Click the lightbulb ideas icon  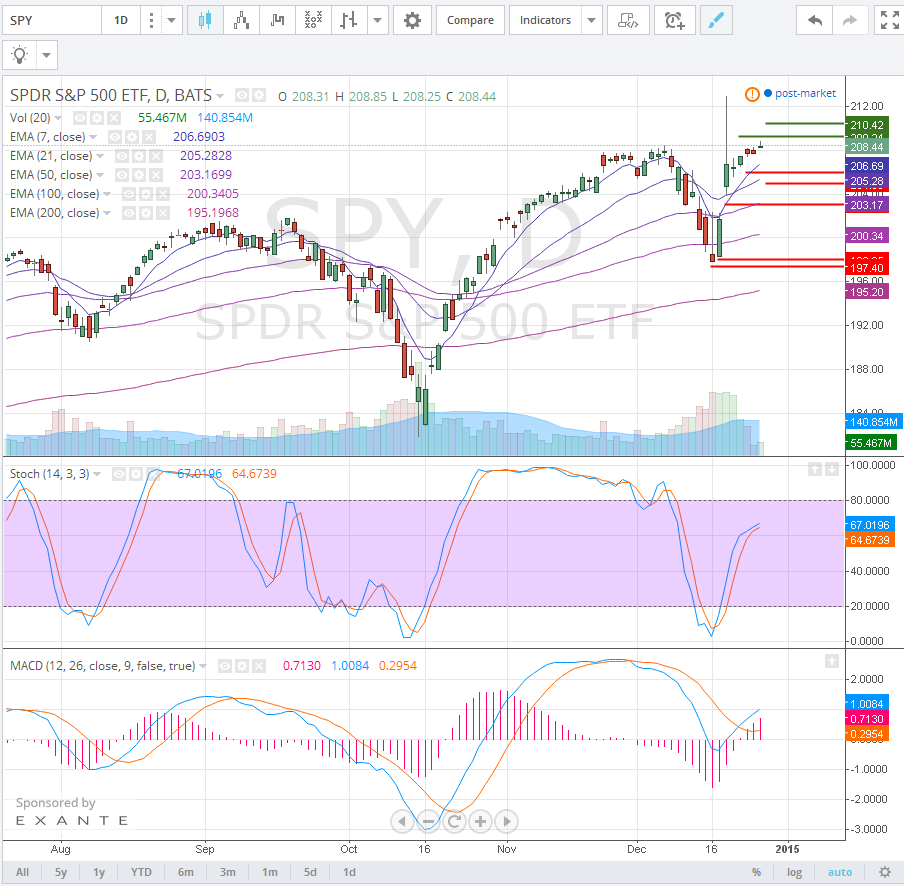[20, 55]
